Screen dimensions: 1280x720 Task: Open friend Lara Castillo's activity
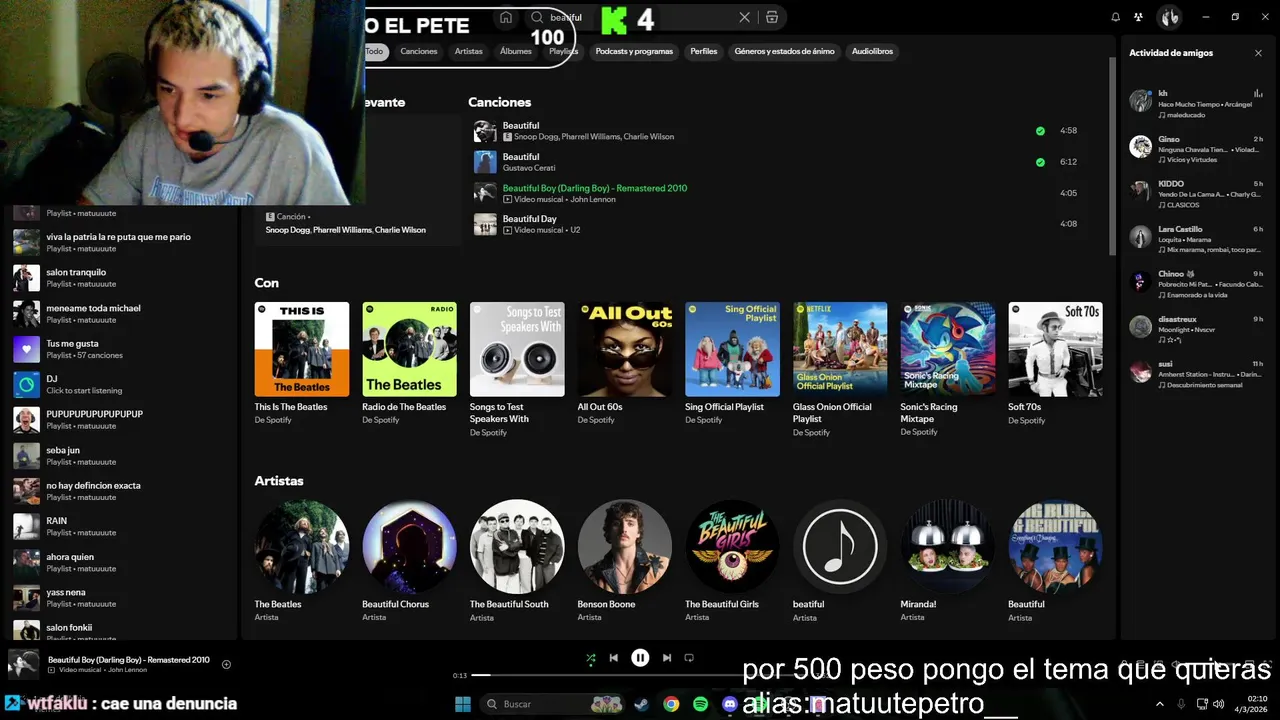pyautogui.click(x=1197, y=238)
